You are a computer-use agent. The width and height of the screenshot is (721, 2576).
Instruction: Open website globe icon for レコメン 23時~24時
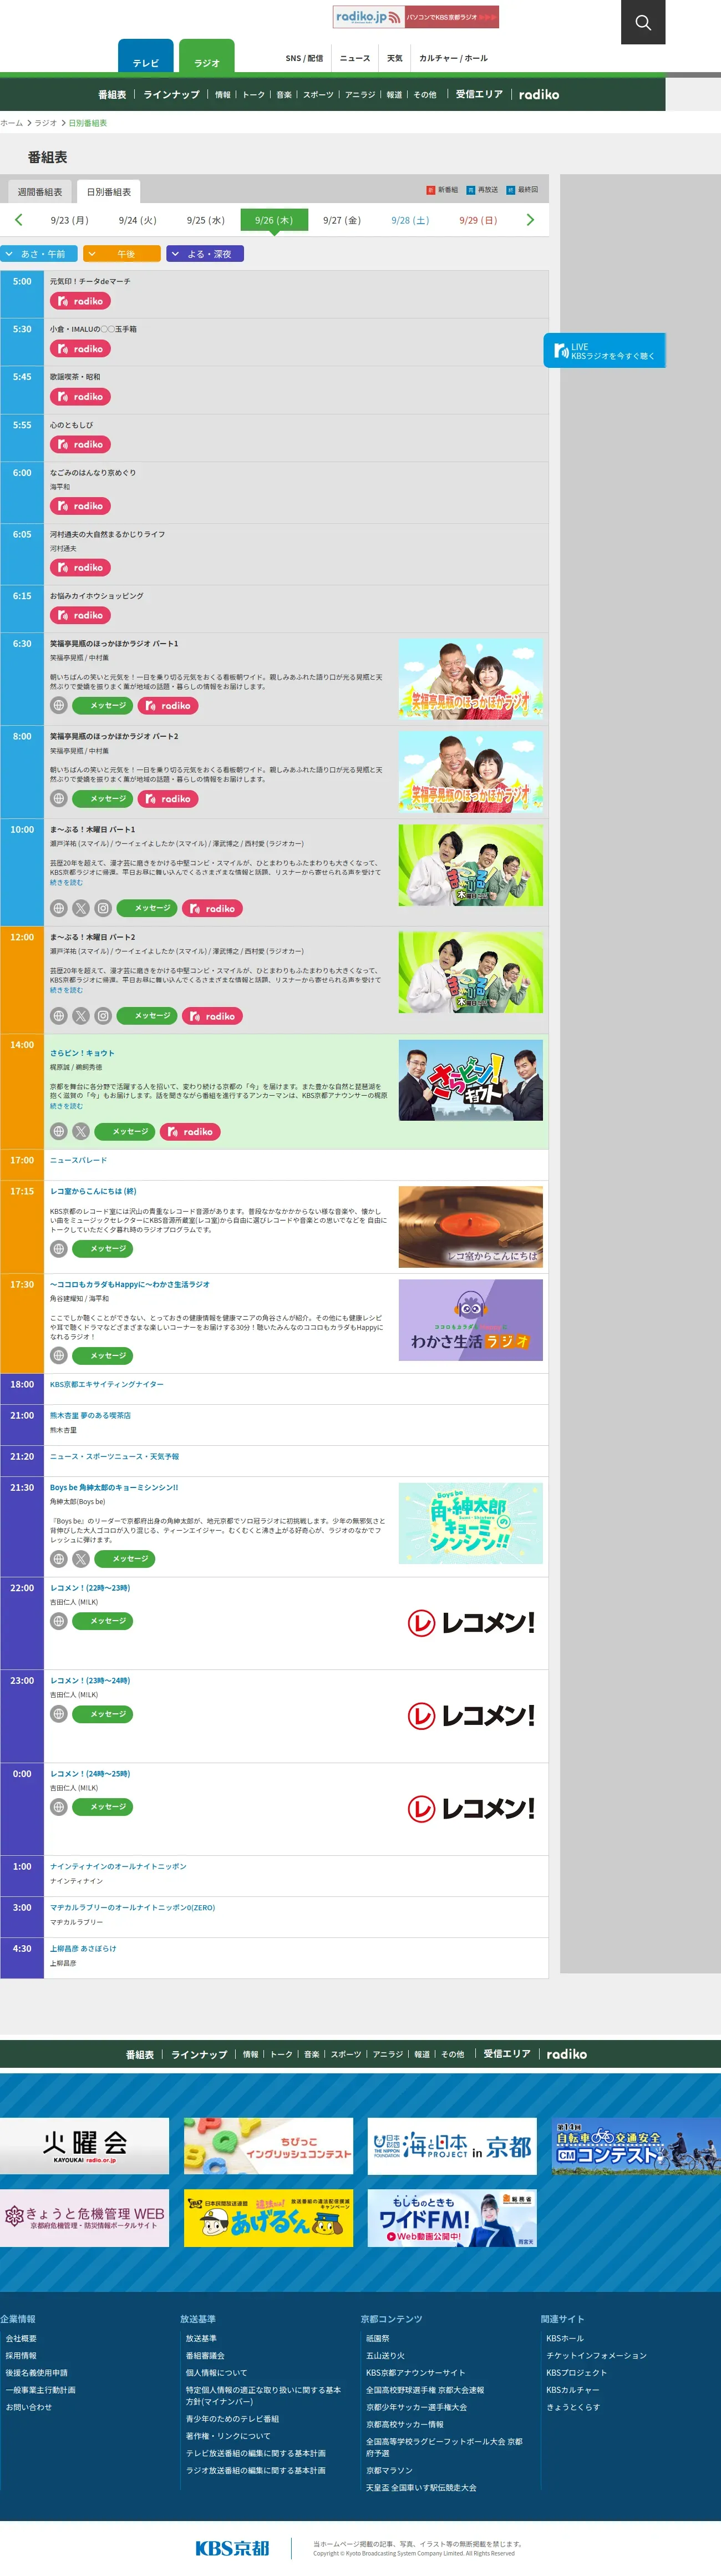click(59, 1714)
